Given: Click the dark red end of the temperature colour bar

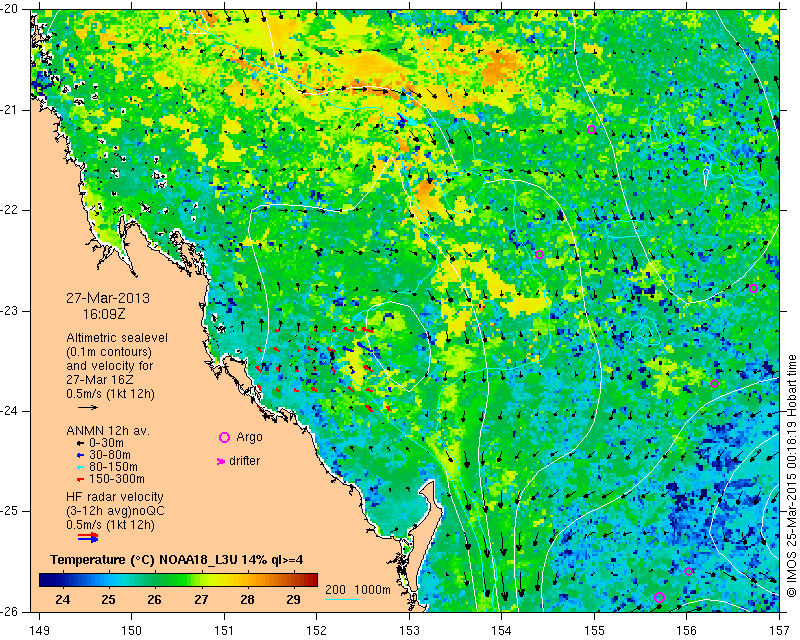Looking at the screenshot, I should pos(312,580).
